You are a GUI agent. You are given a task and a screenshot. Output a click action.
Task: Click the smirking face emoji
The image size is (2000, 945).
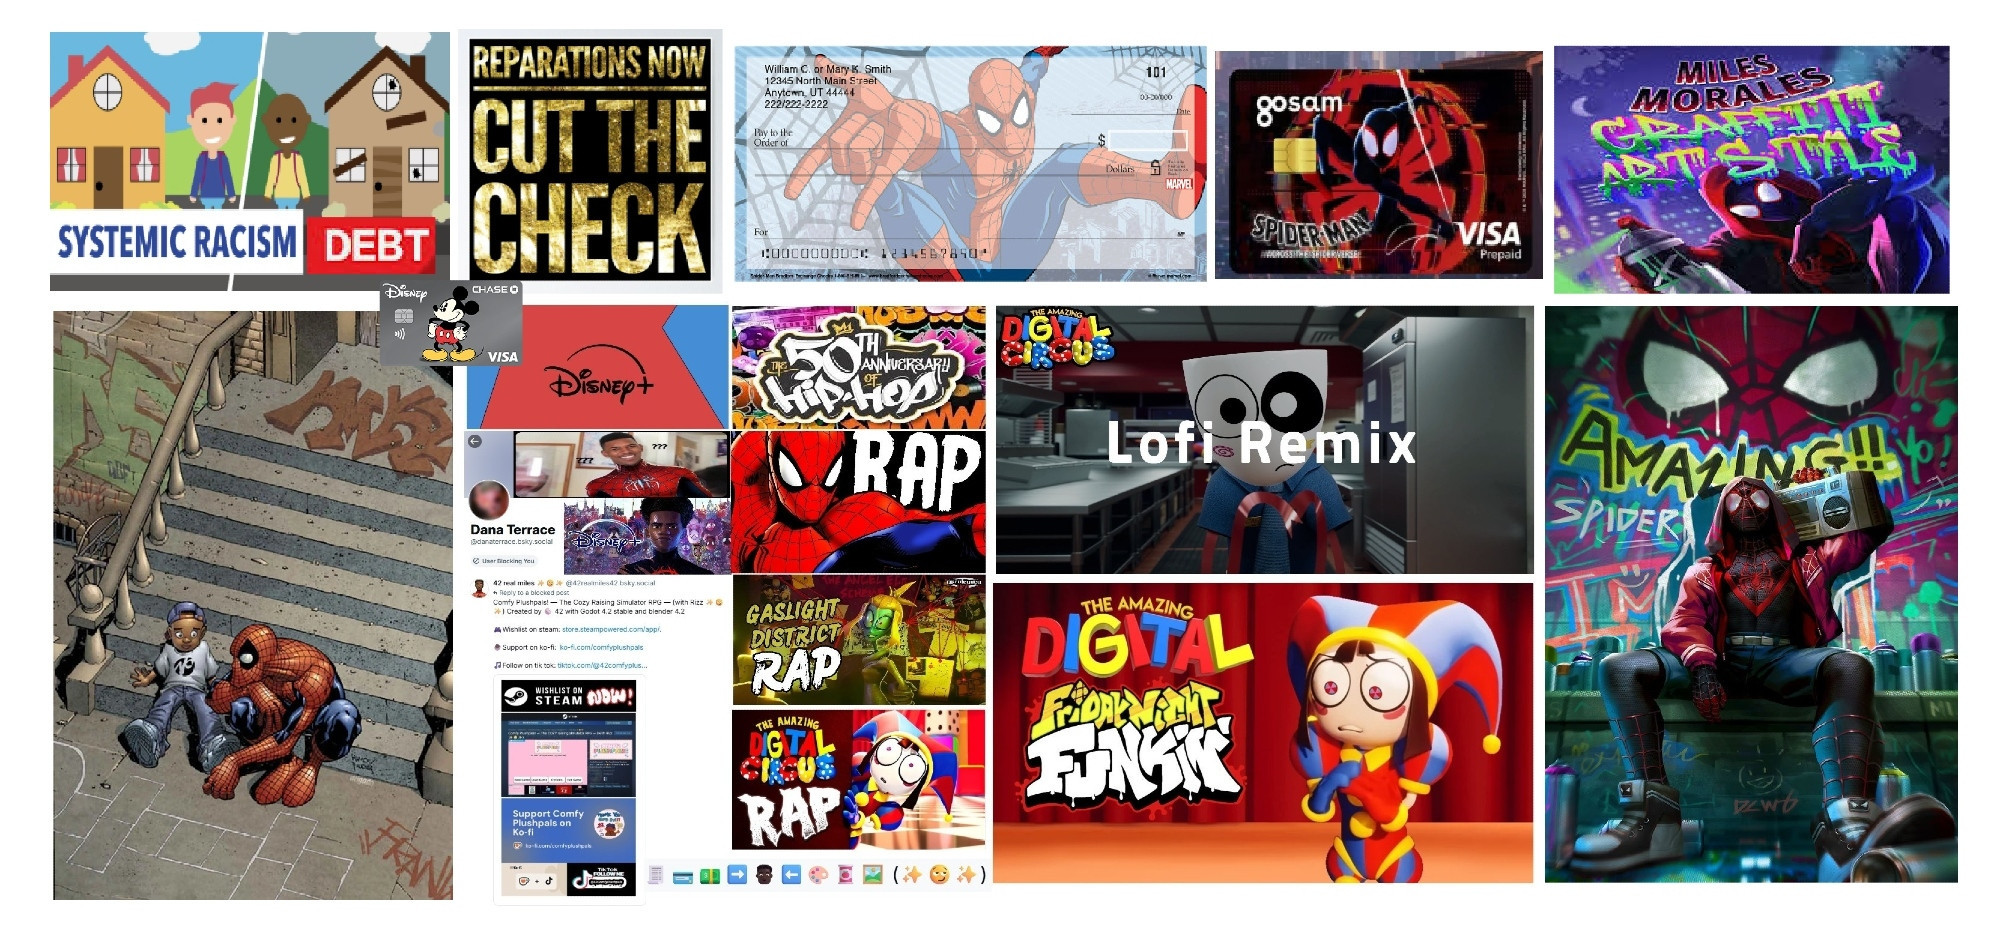coord(940,874)
